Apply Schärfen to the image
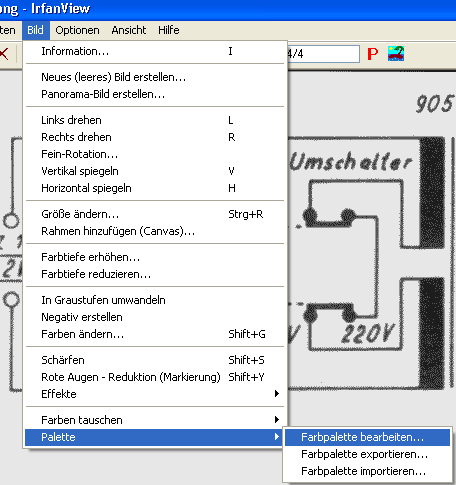Viewport: 456px width, 485px height. click(155, 360)
